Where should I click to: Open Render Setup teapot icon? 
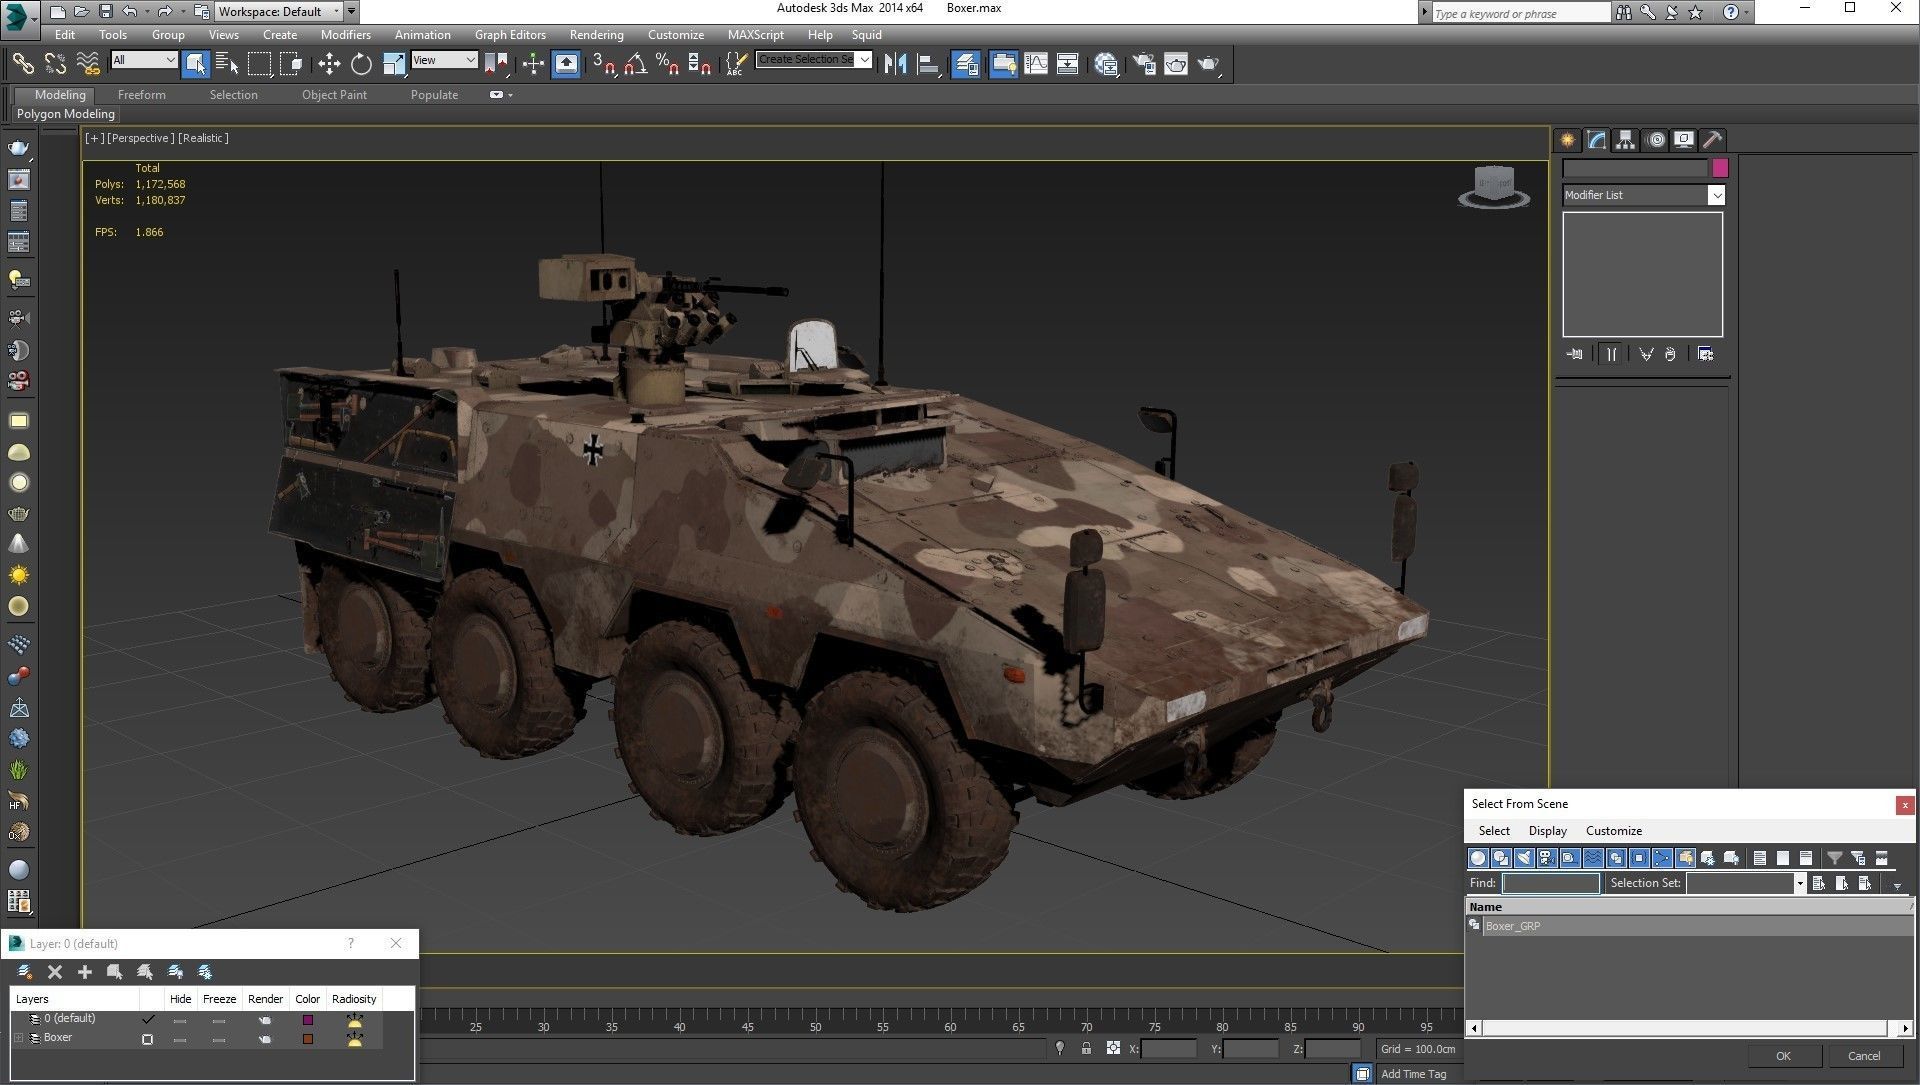click(x=1143, y=64)
